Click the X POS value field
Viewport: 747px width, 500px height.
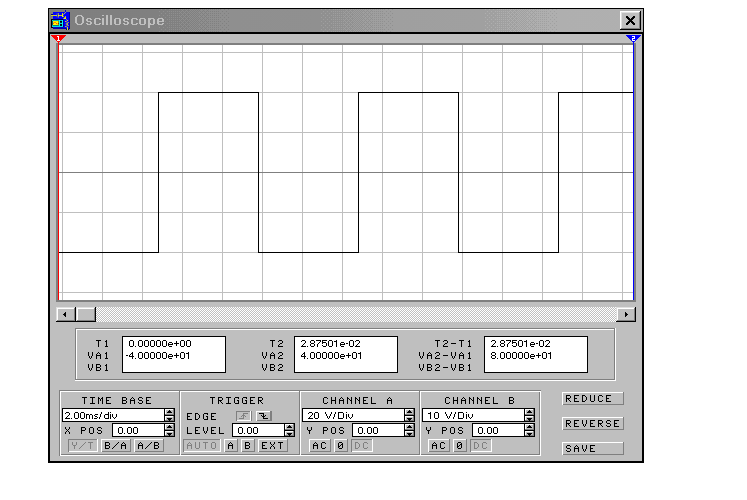click(x=138, y=430)
